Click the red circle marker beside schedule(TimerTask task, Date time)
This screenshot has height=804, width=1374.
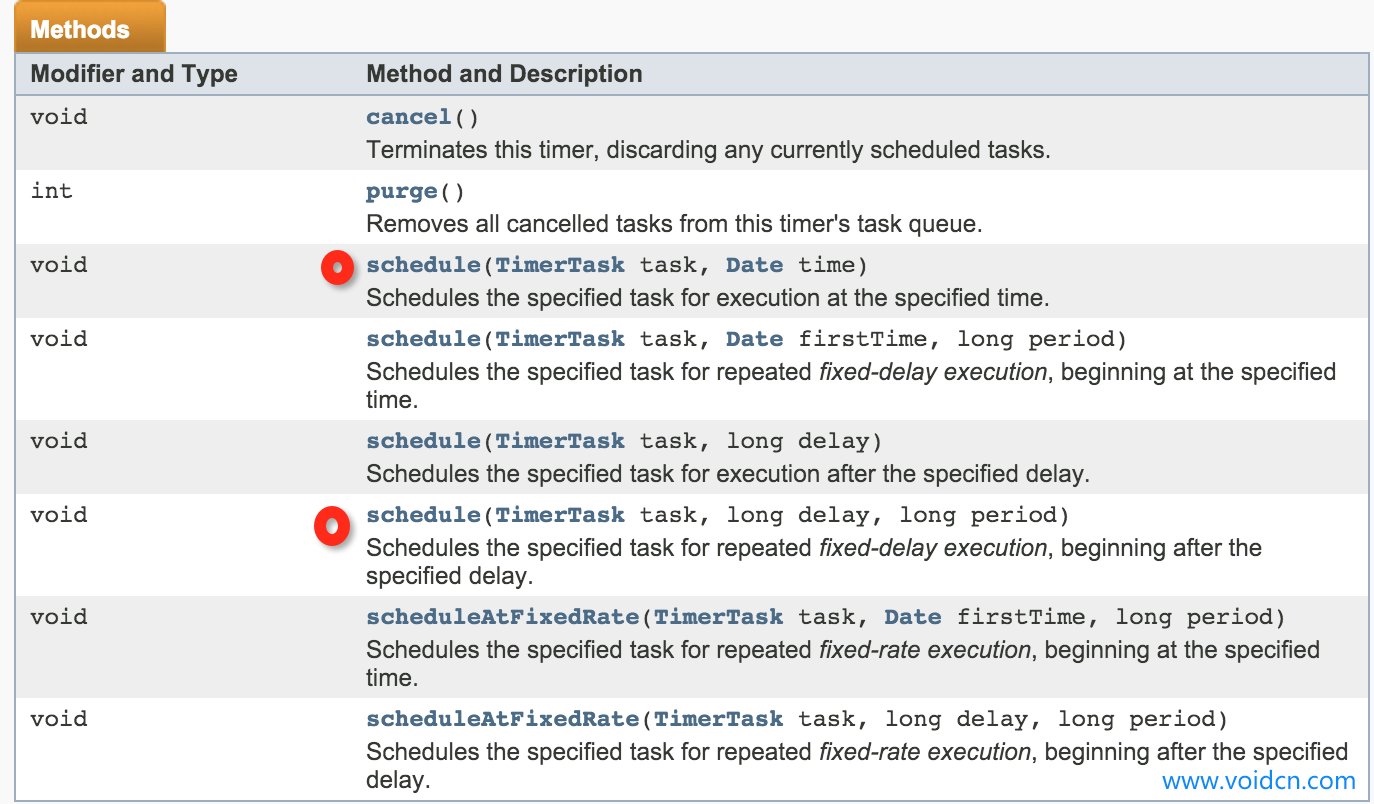[x=337, y=268]
